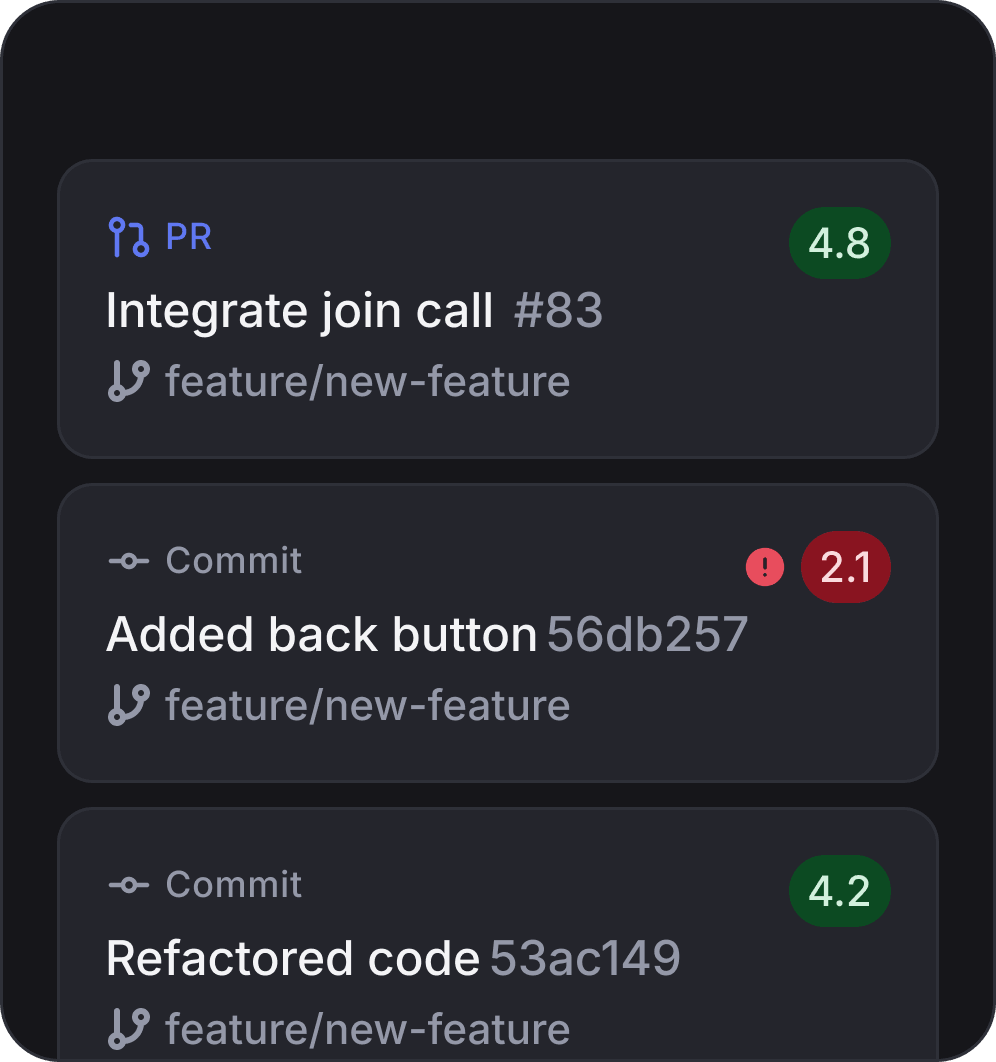Screen dimensions: 996x1062
Task: Click the feature/new-feature branch name on PR card
Action: coord(368,382)
